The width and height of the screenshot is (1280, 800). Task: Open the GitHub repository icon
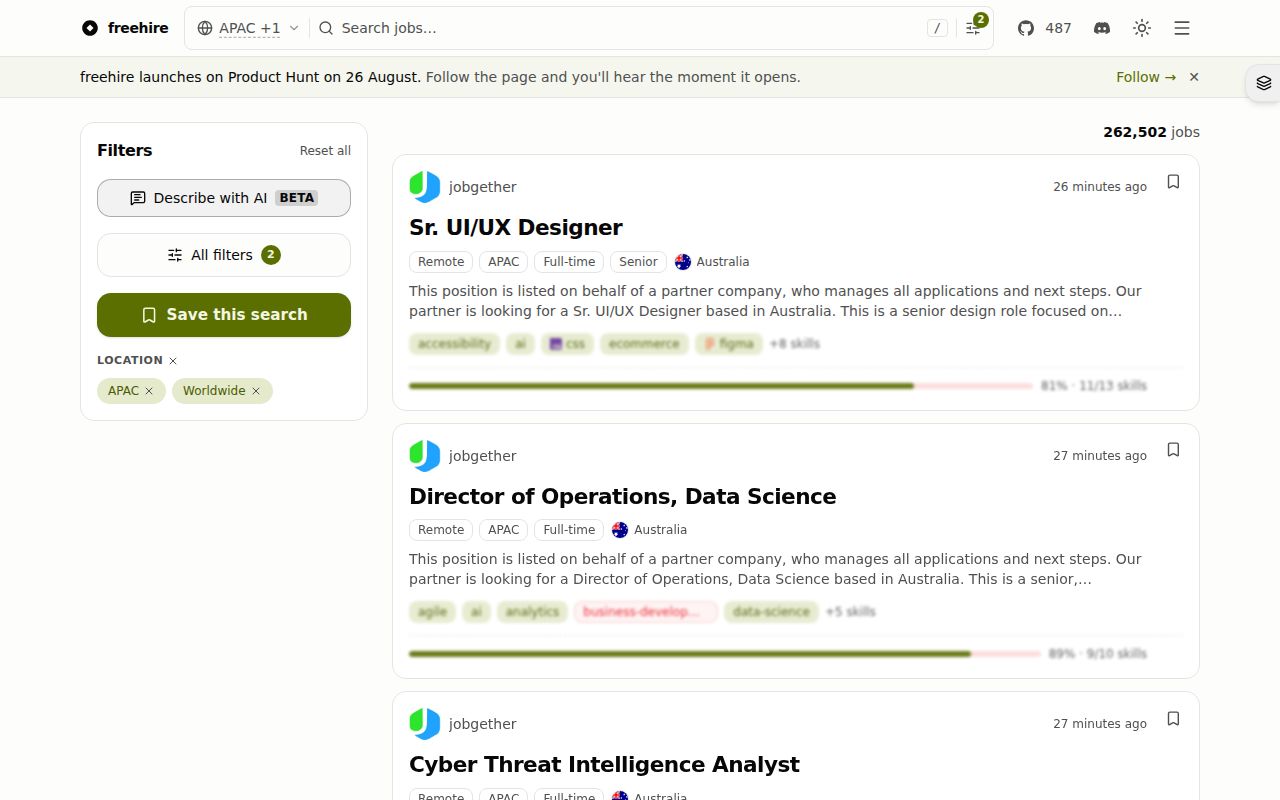[1026, 28]
